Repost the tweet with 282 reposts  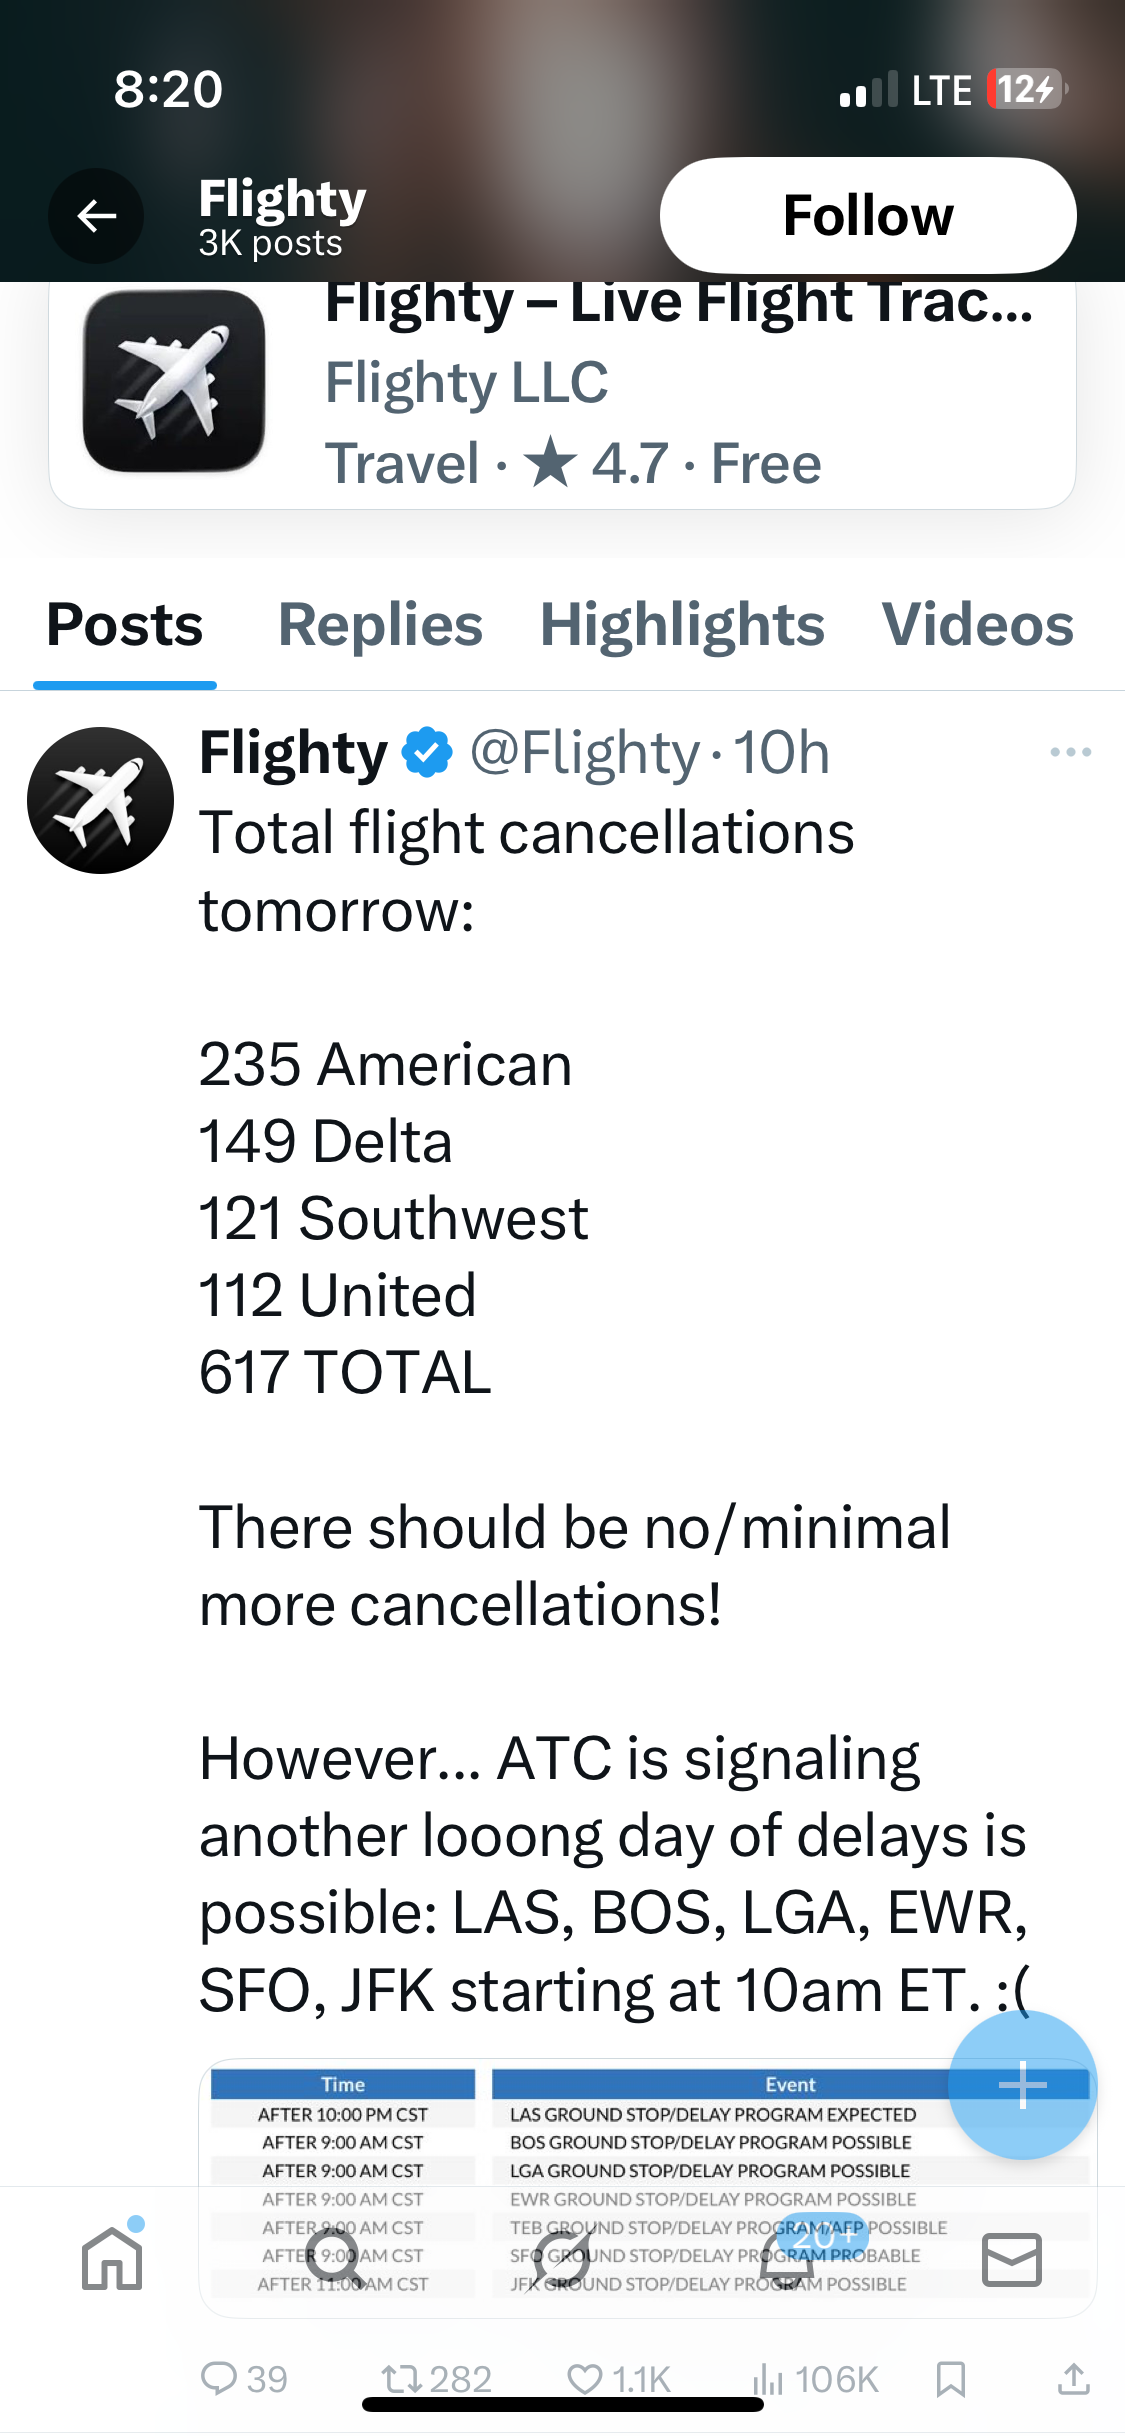tap(436, 2378)
